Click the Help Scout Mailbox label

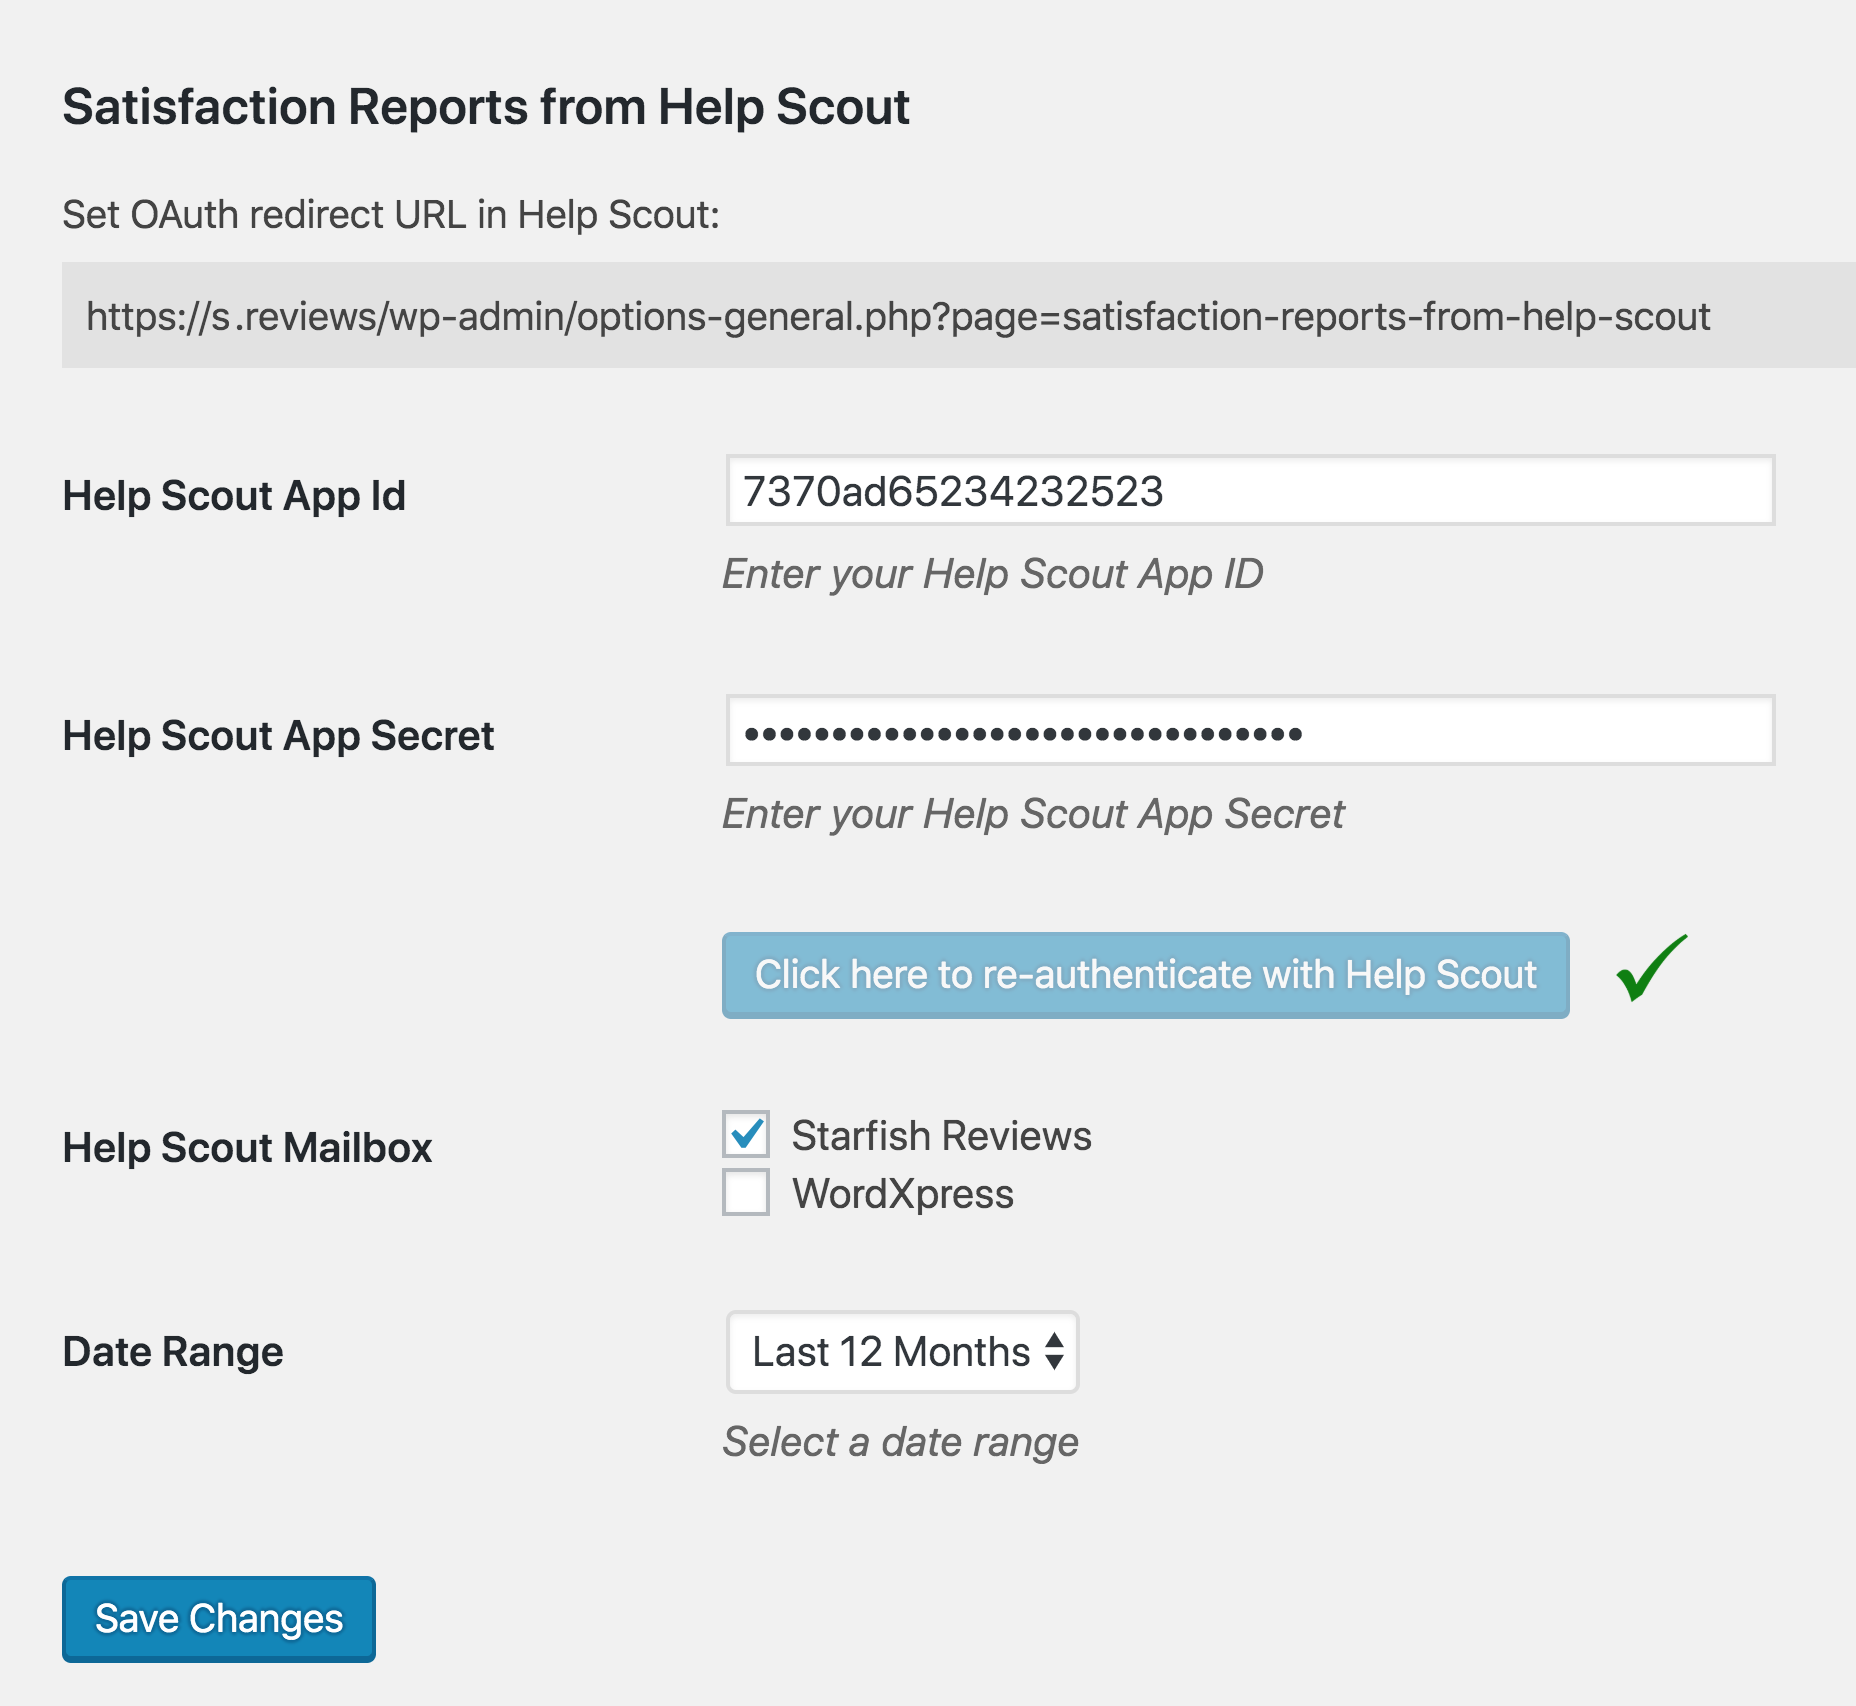click(x=247, y=1148)
